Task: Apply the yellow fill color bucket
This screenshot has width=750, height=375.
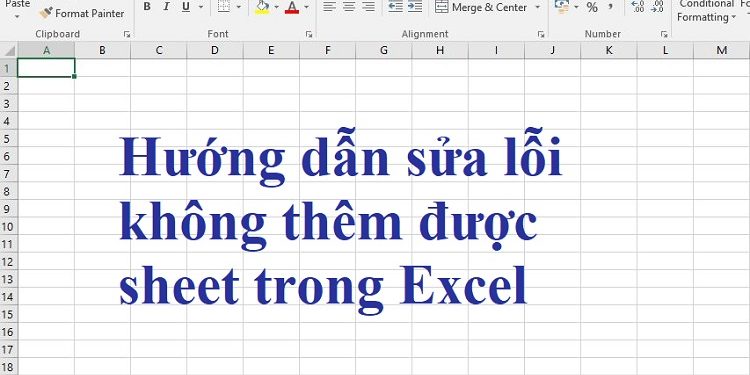Action: coord(262,7)
